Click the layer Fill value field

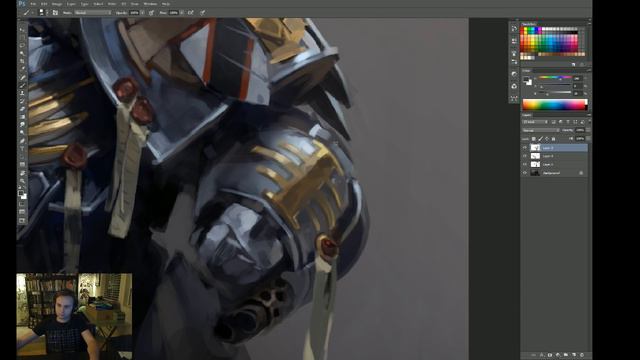point(580,139)
